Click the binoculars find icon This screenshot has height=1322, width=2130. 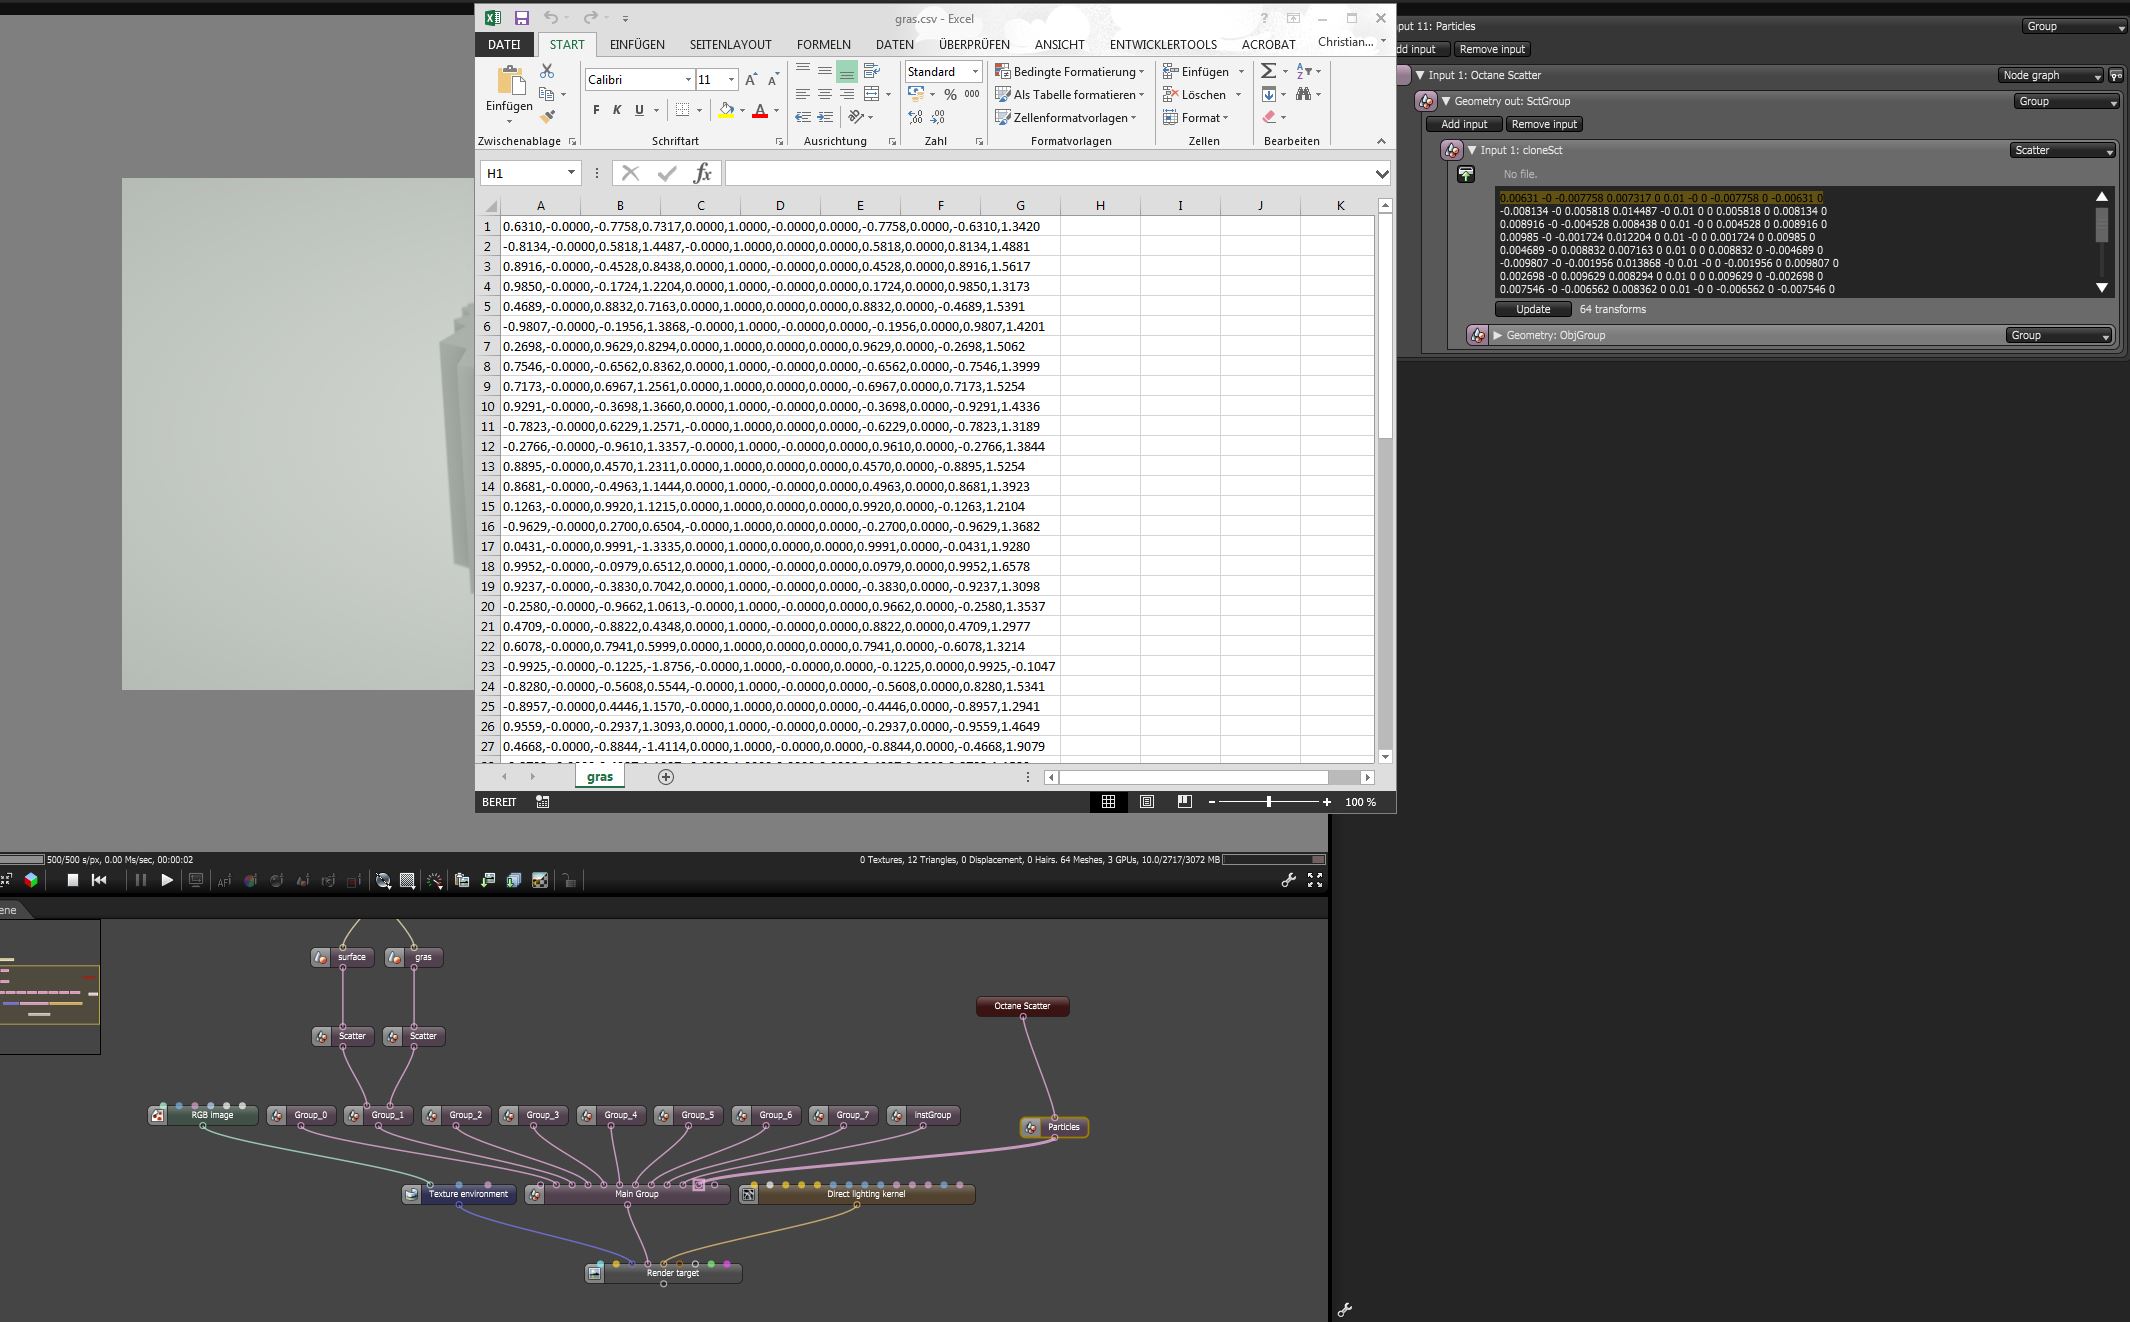1303,94
